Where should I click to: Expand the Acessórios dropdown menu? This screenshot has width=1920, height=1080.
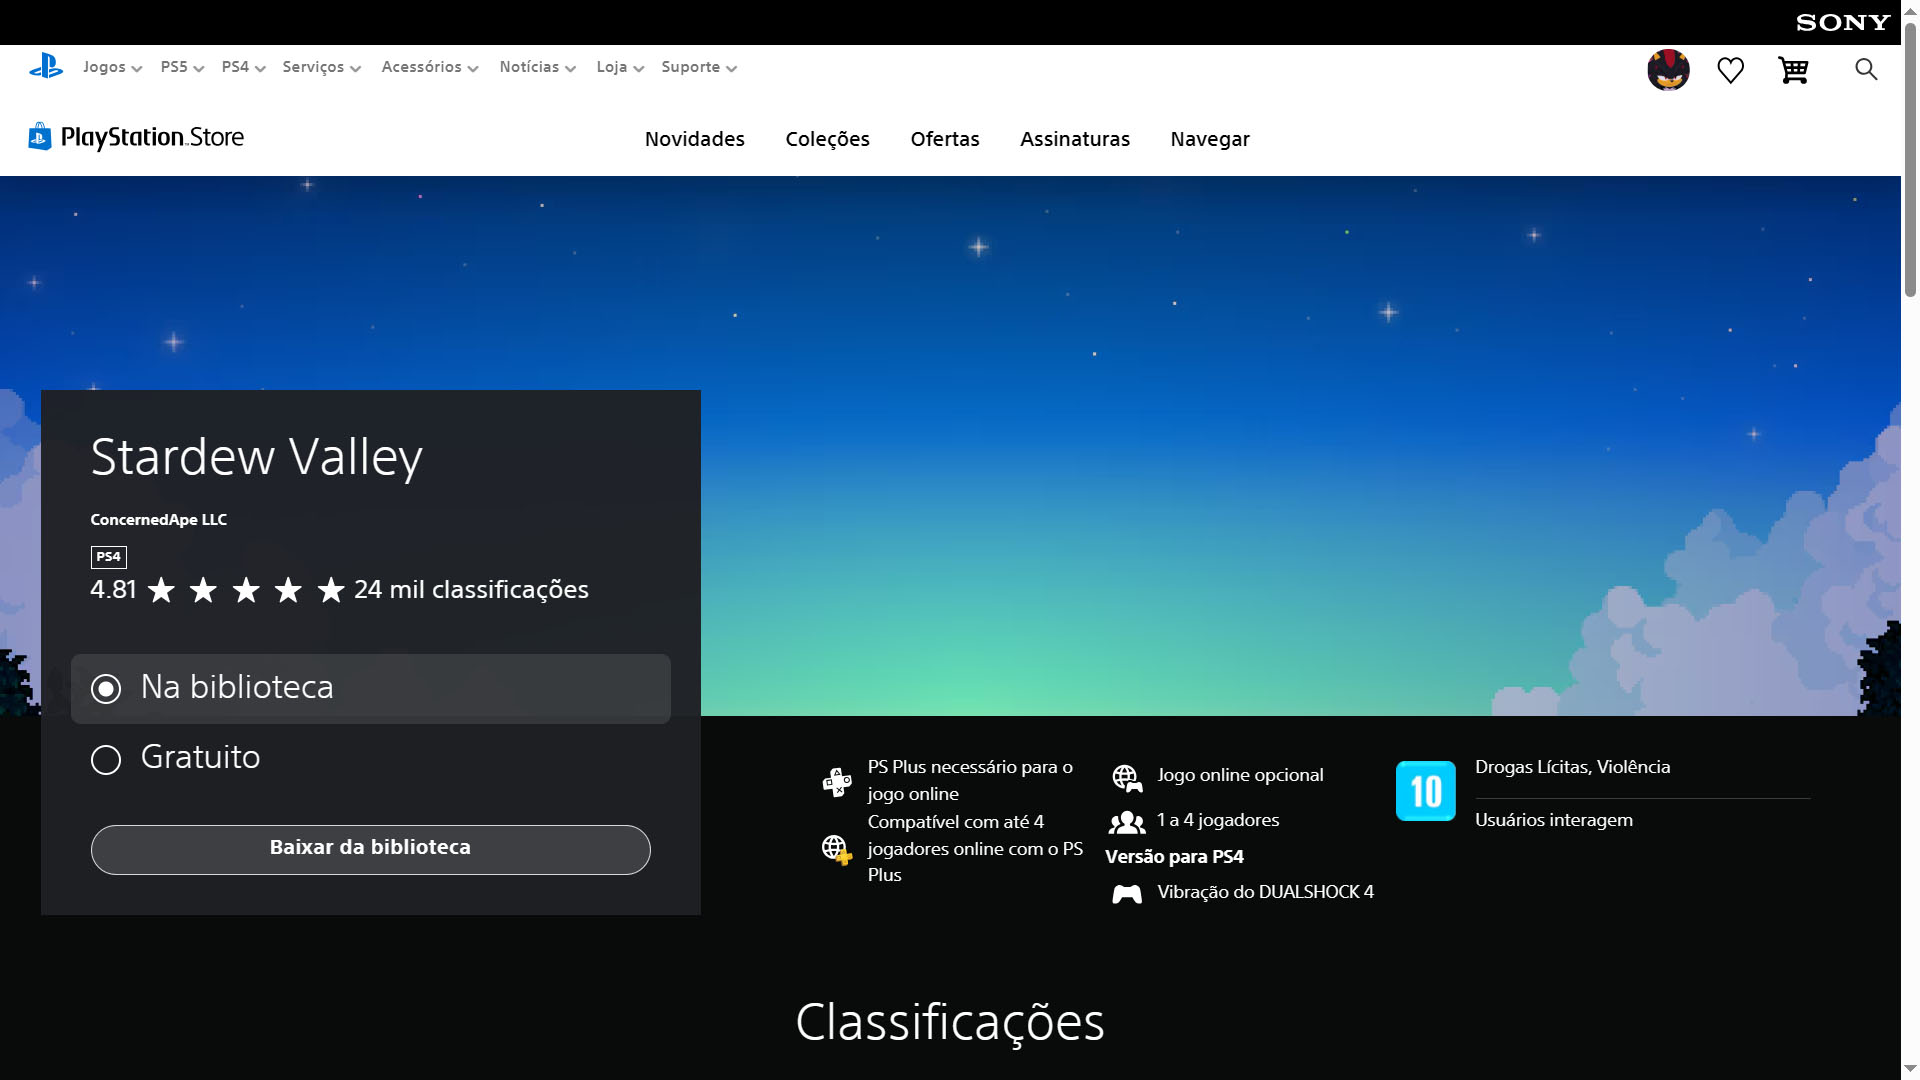tap(430, 67)
